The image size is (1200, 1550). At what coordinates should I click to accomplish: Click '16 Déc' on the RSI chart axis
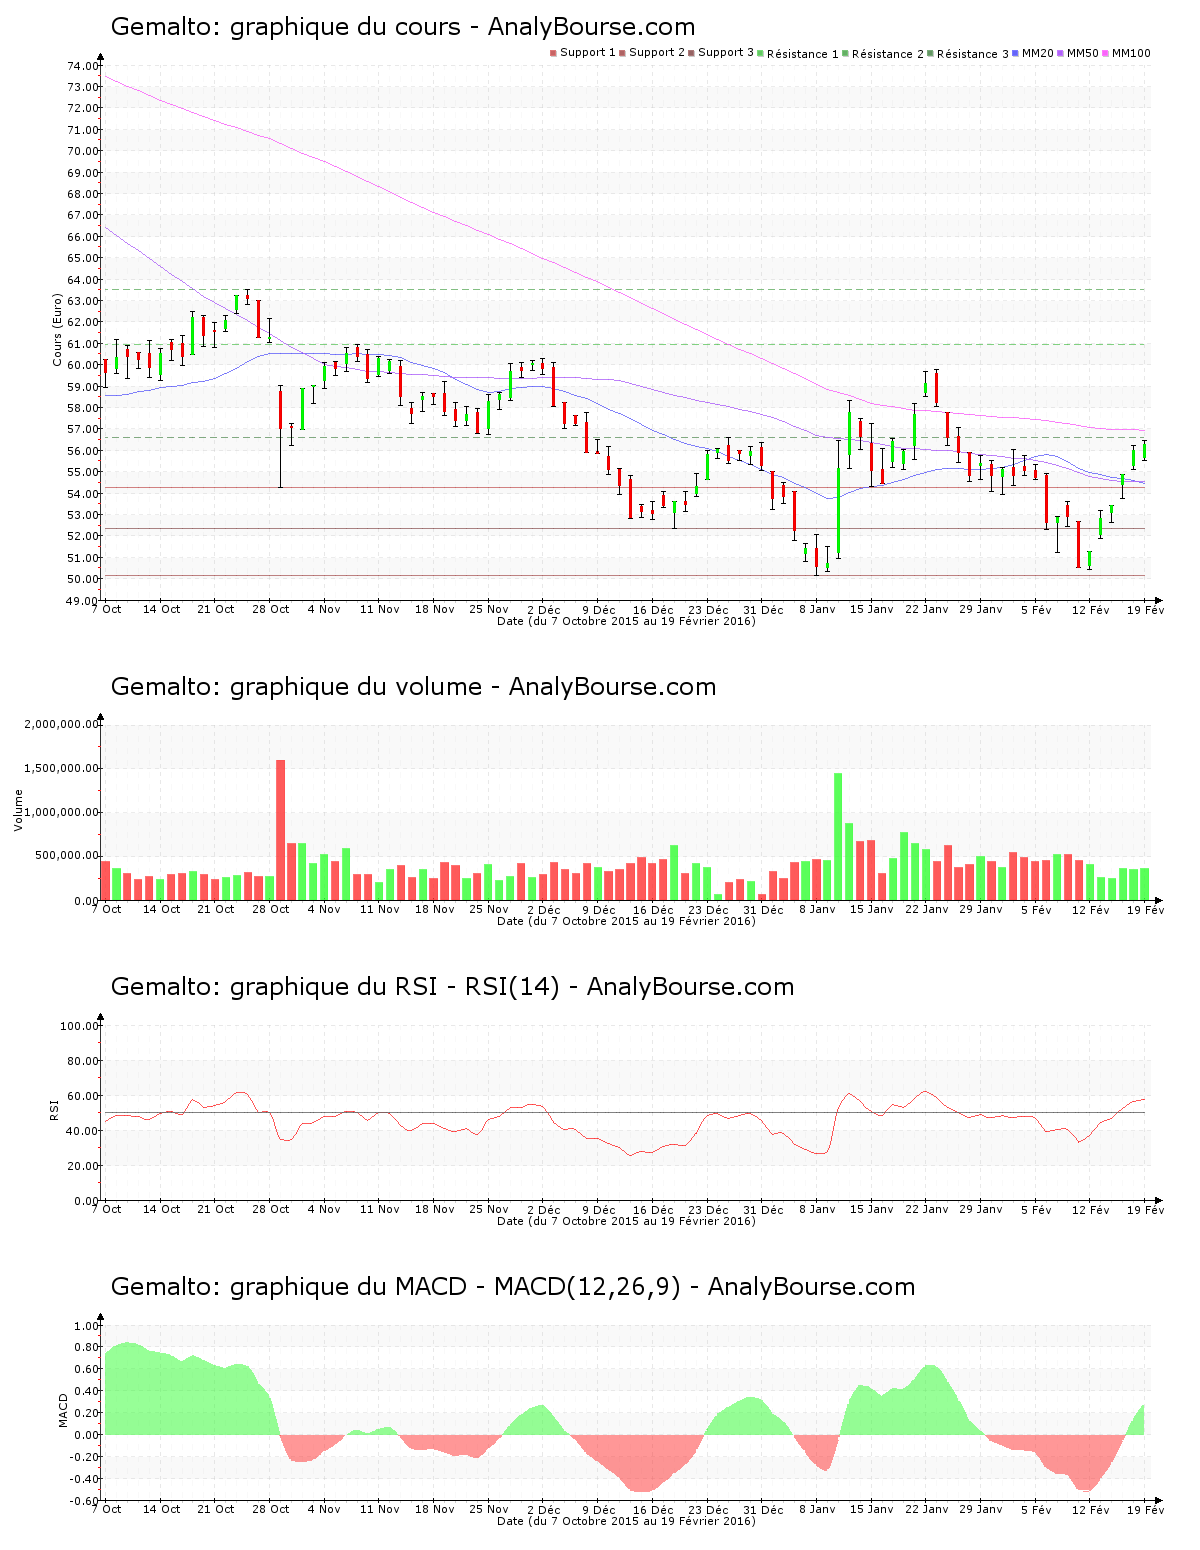click(654, 1209)
